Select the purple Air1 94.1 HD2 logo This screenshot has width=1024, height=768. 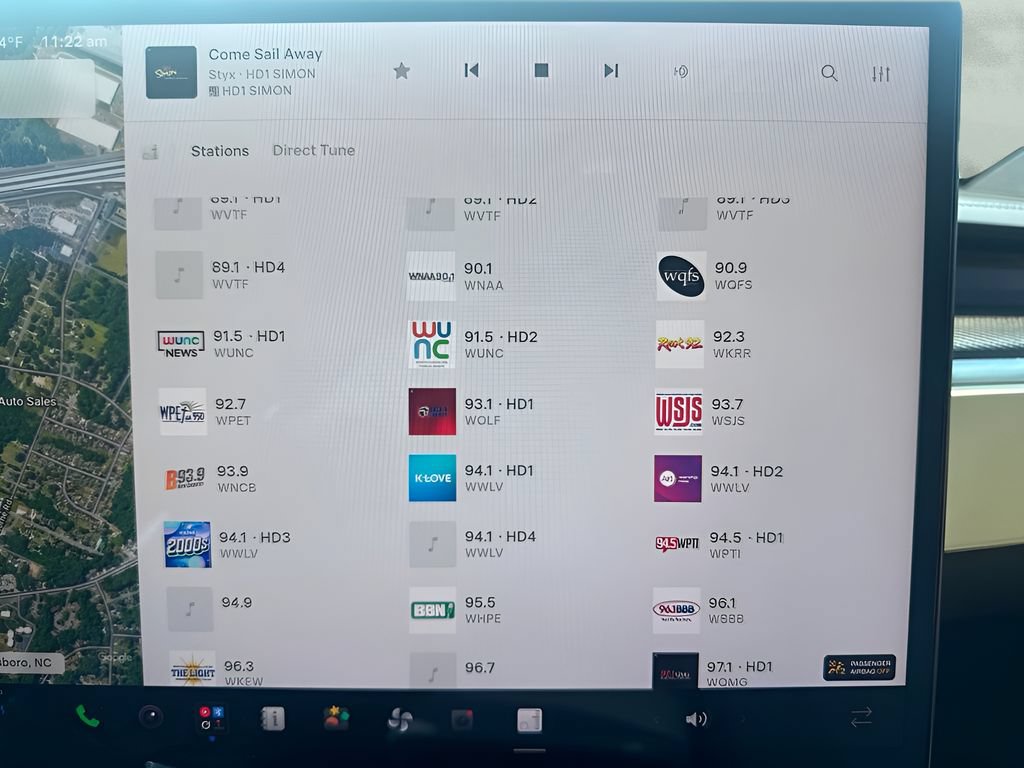click(x=678, y=479)
